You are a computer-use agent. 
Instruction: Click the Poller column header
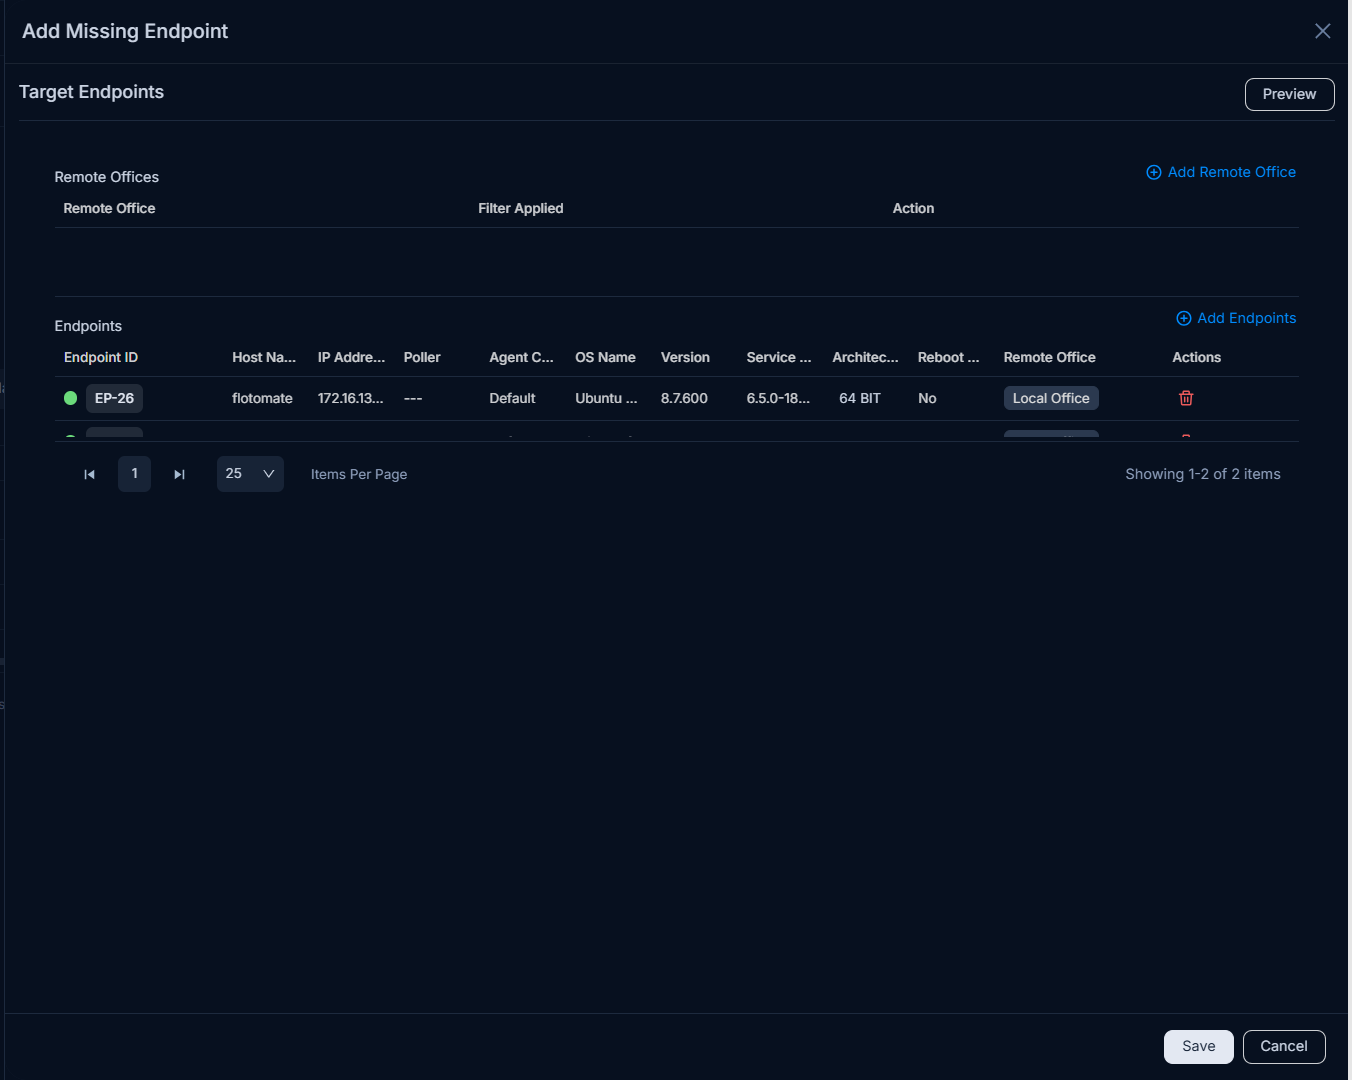coord(422,357)
